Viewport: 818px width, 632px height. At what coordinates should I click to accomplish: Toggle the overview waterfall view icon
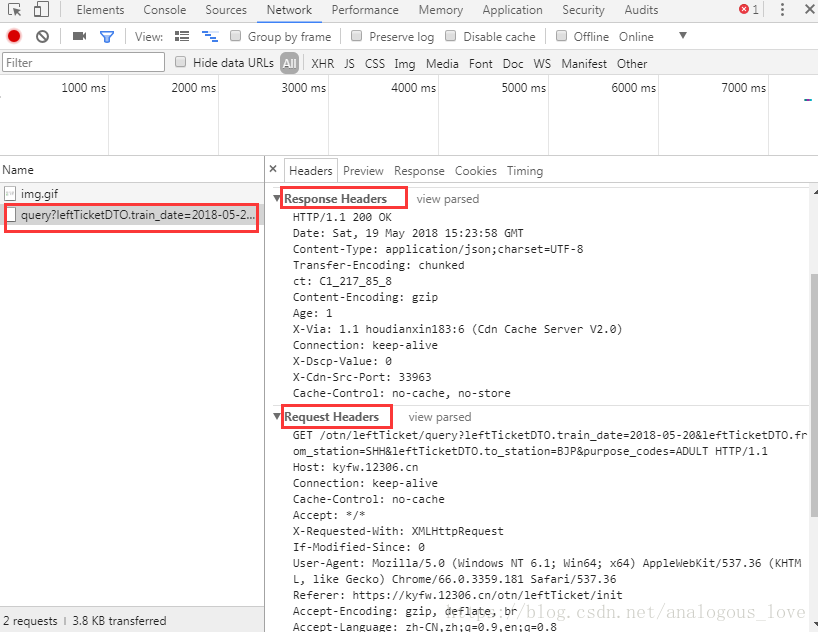(210, 36)
